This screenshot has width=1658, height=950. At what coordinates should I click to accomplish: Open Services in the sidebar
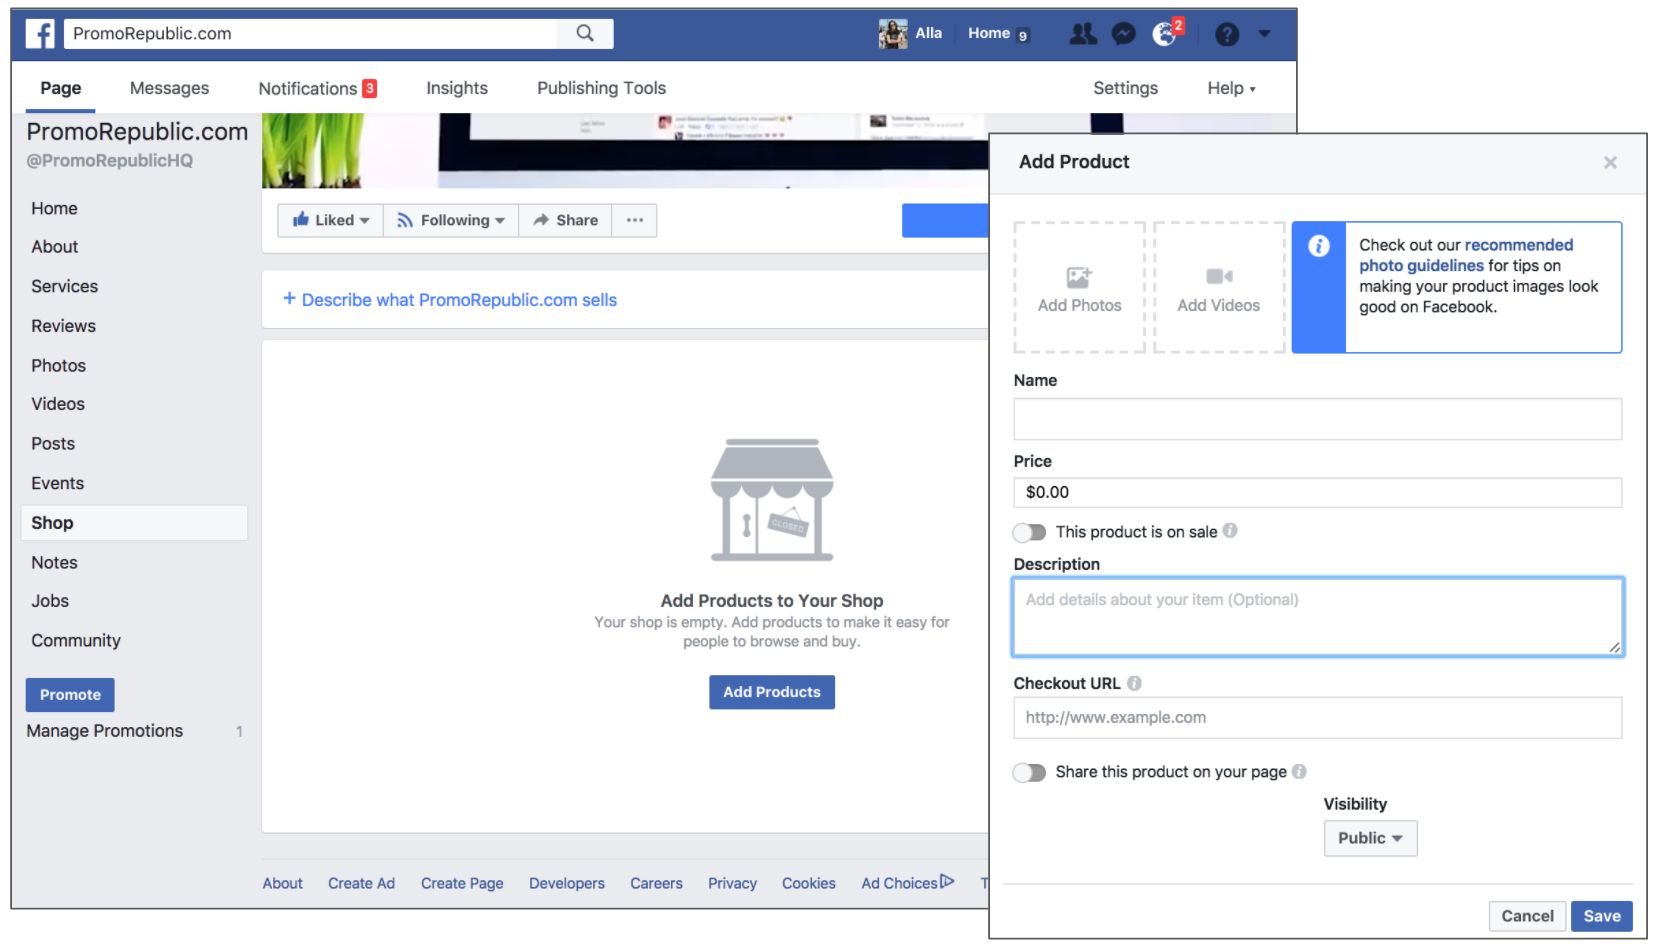[x=64, y=286]
